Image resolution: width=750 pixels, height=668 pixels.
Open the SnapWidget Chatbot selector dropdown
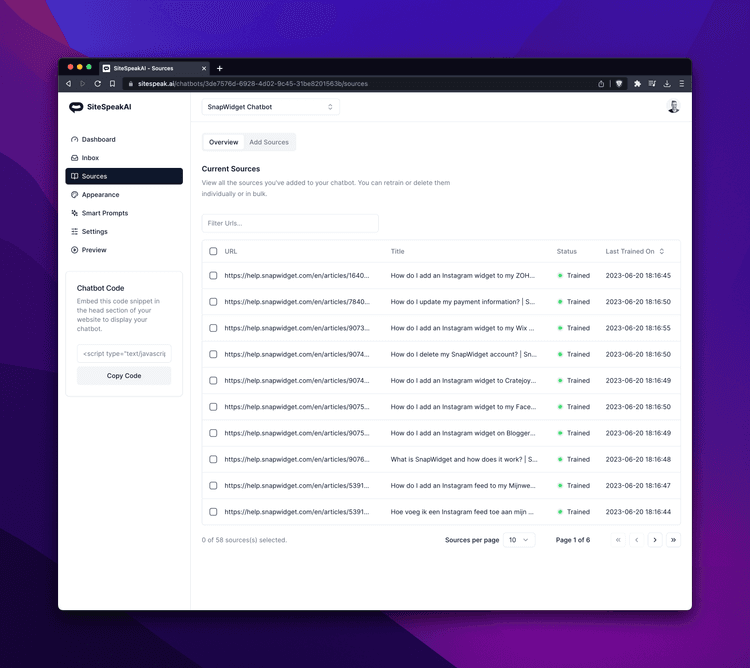[270, 107]
